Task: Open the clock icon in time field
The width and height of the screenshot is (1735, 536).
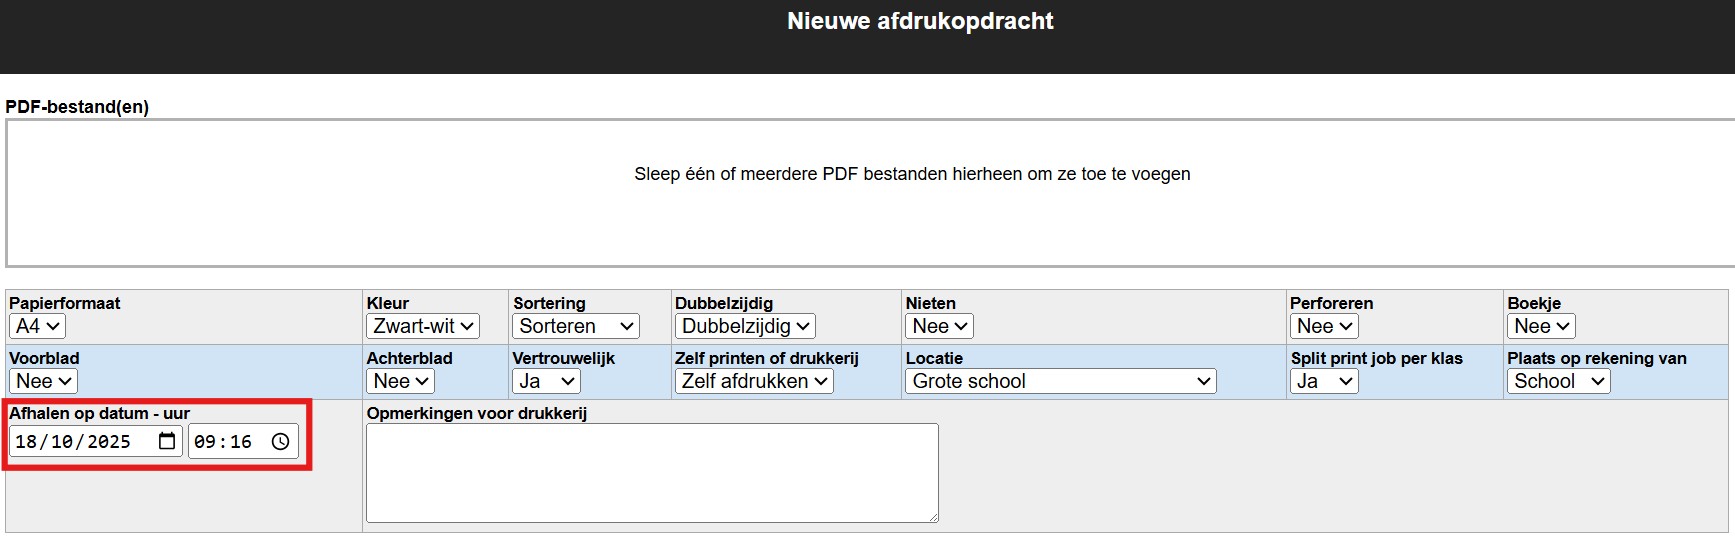Action: pyautogui.click(x=281, y=441)
